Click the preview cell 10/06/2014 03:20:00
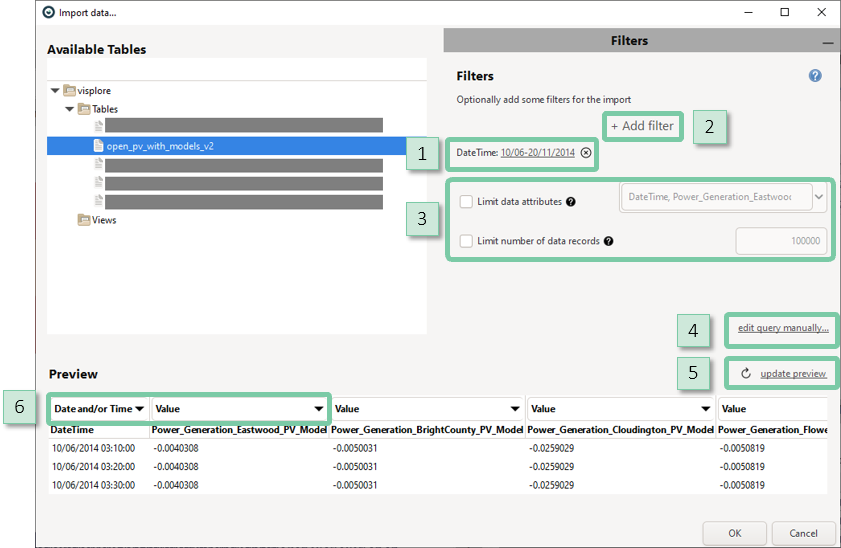The image size is (841, 548). click(x=93, y=467)
